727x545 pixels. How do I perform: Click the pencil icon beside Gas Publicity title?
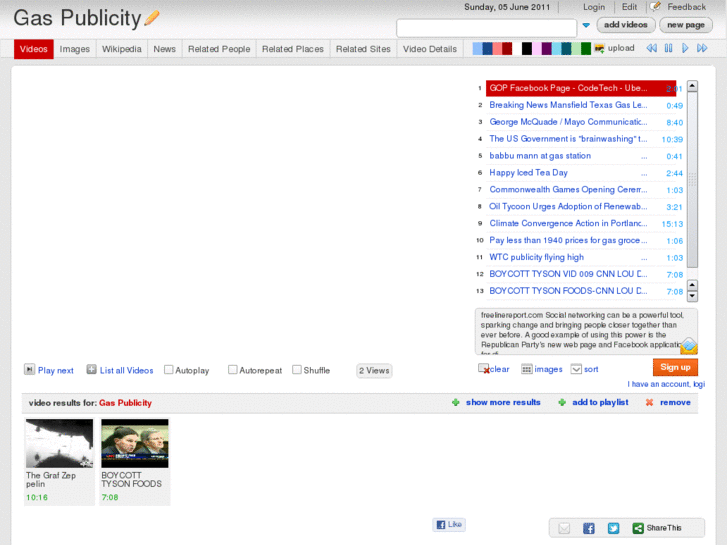click(152, 19)
